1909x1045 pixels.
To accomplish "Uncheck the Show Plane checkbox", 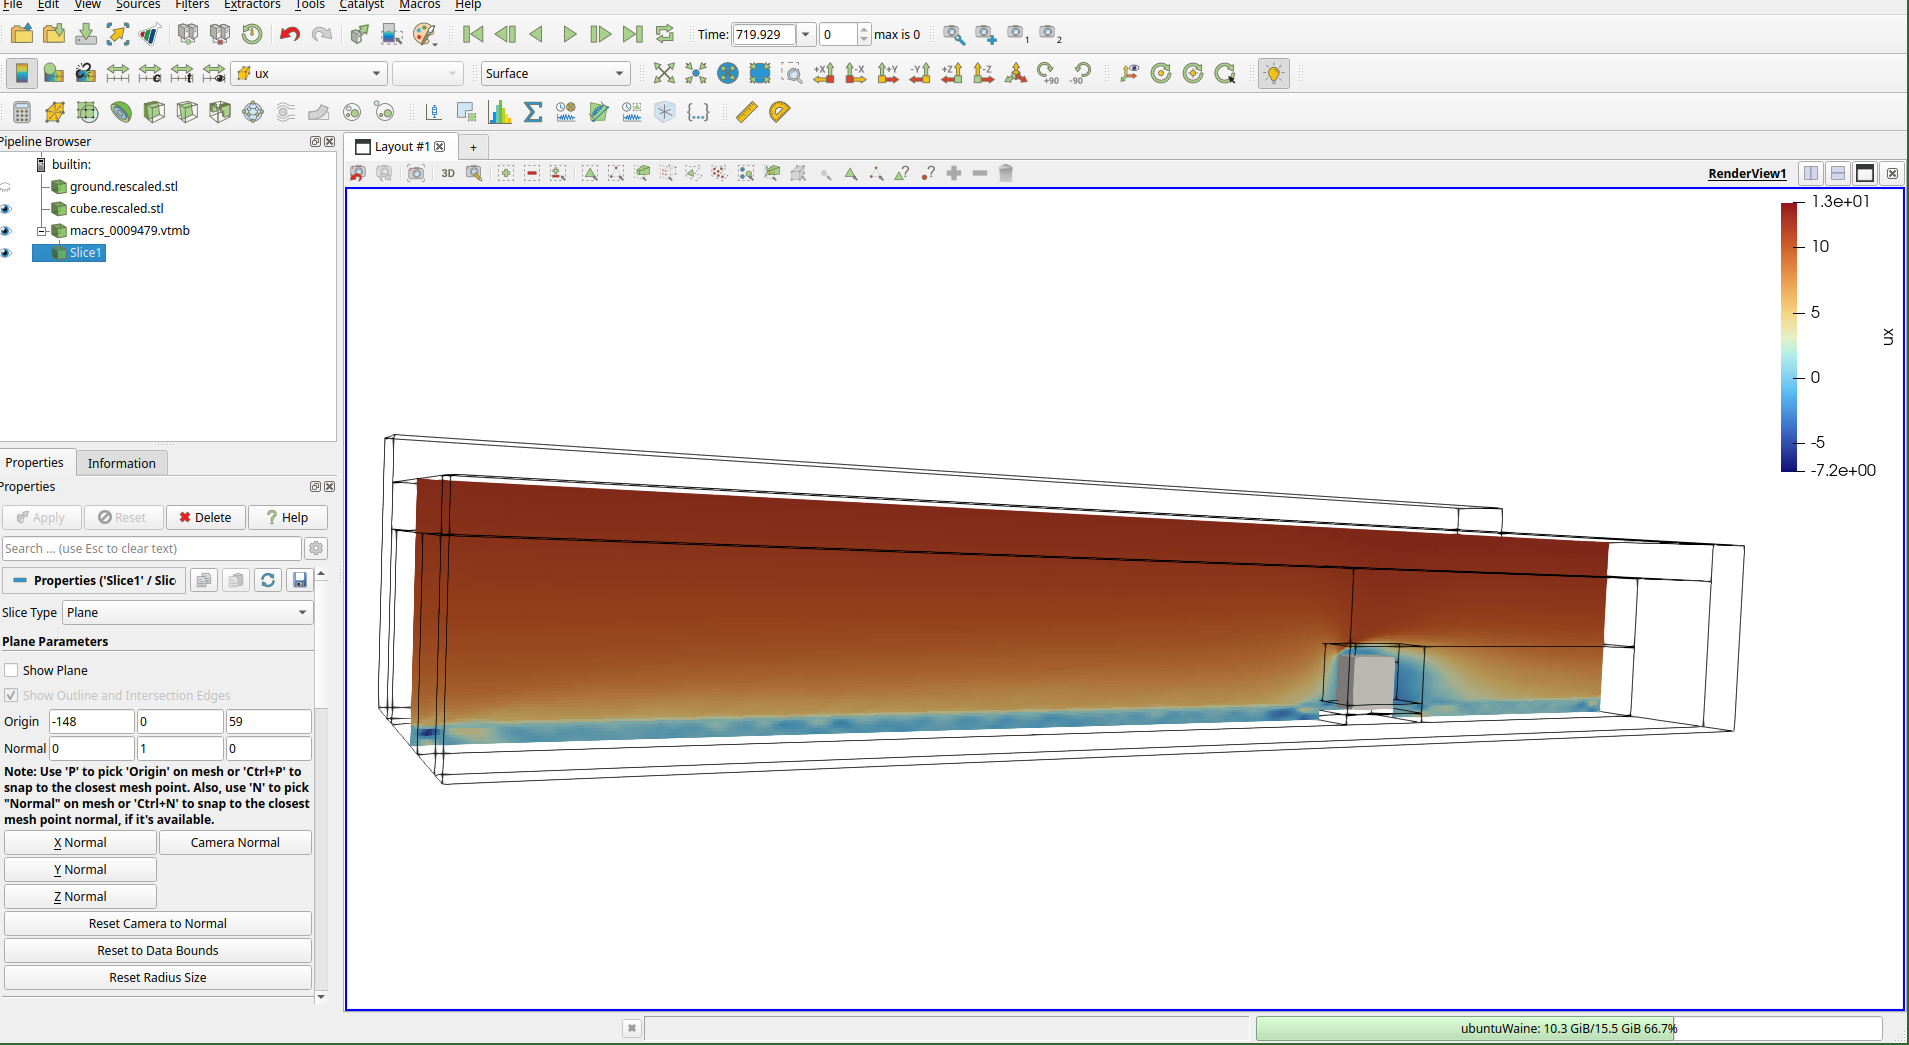I will pos(11,670).
